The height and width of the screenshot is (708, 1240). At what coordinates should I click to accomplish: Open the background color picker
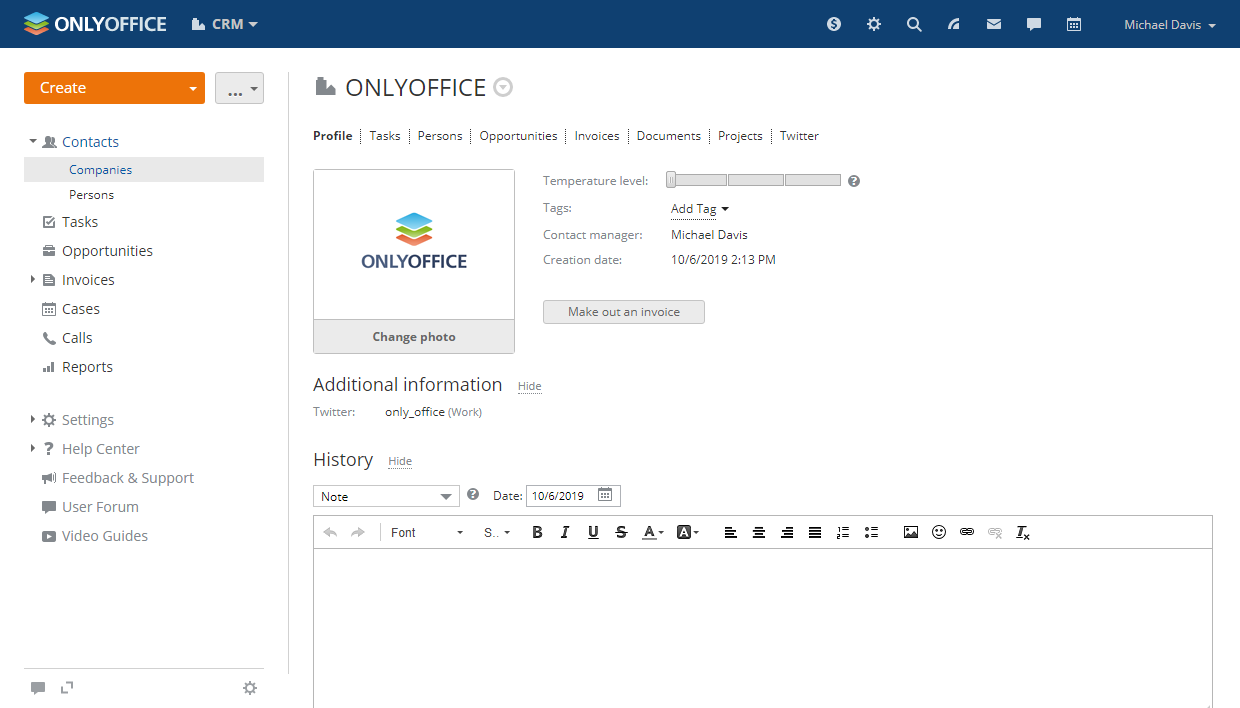click(688, 533)
